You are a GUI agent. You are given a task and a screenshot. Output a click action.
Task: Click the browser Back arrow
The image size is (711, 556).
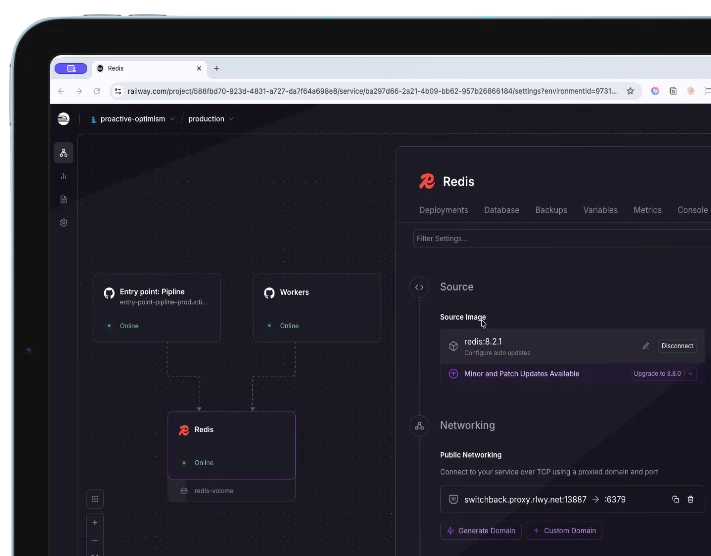[61, 91]
